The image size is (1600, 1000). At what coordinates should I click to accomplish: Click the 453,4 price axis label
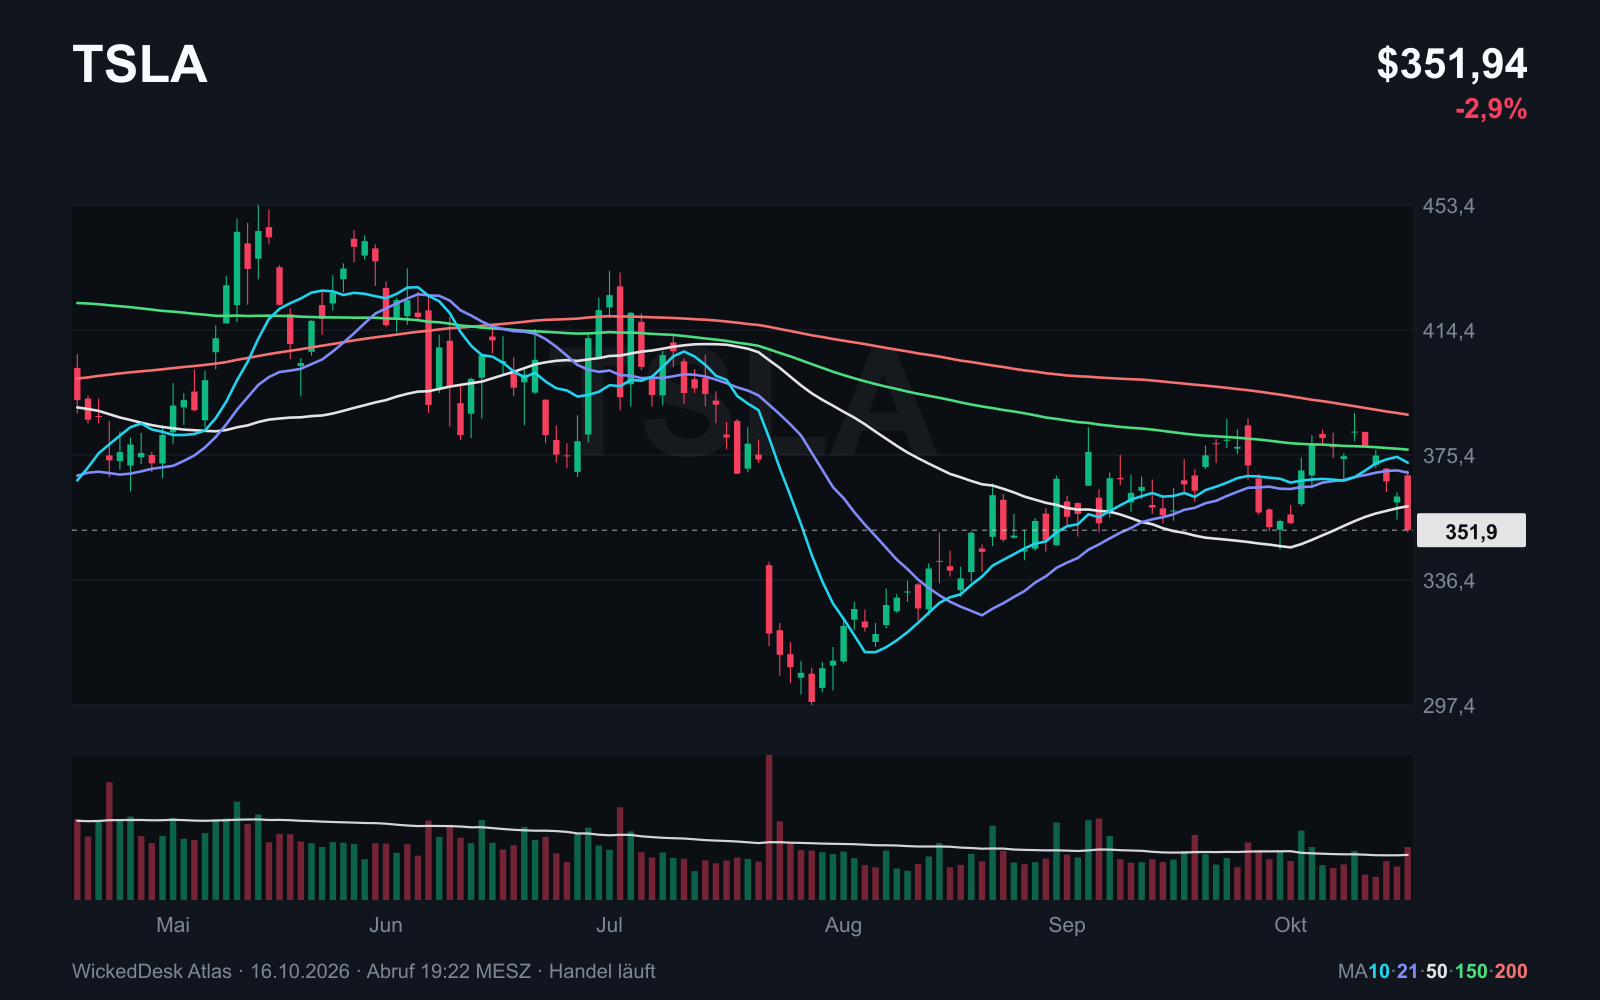(x=1449, y=206)
